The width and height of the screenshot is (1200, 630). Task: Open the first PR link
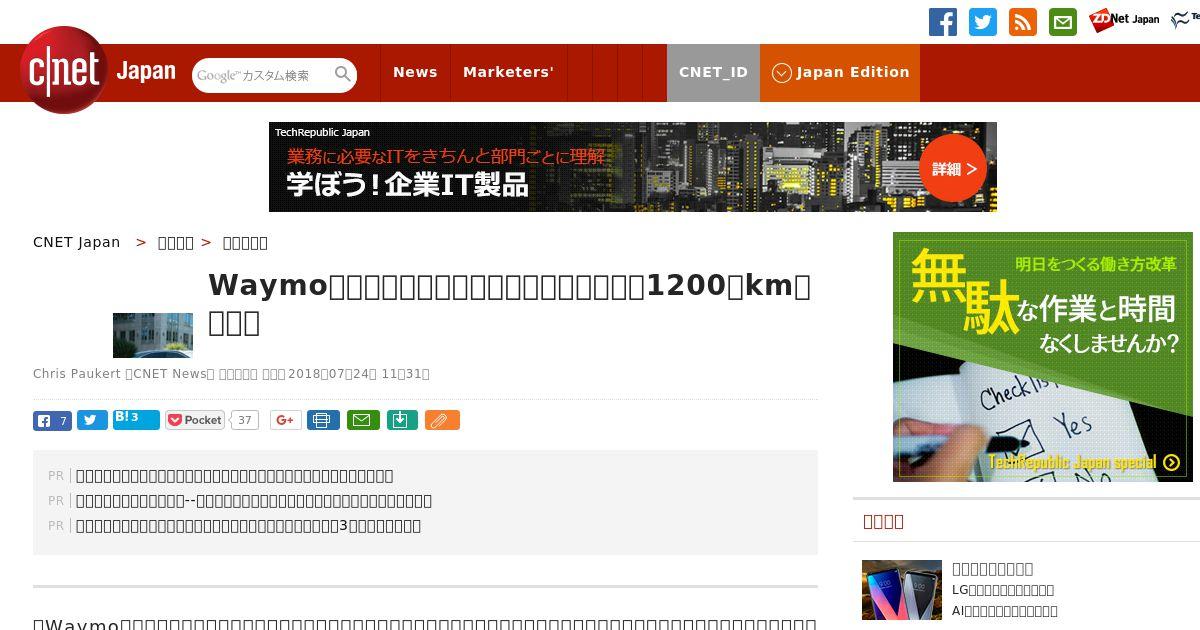click(235, 476)
